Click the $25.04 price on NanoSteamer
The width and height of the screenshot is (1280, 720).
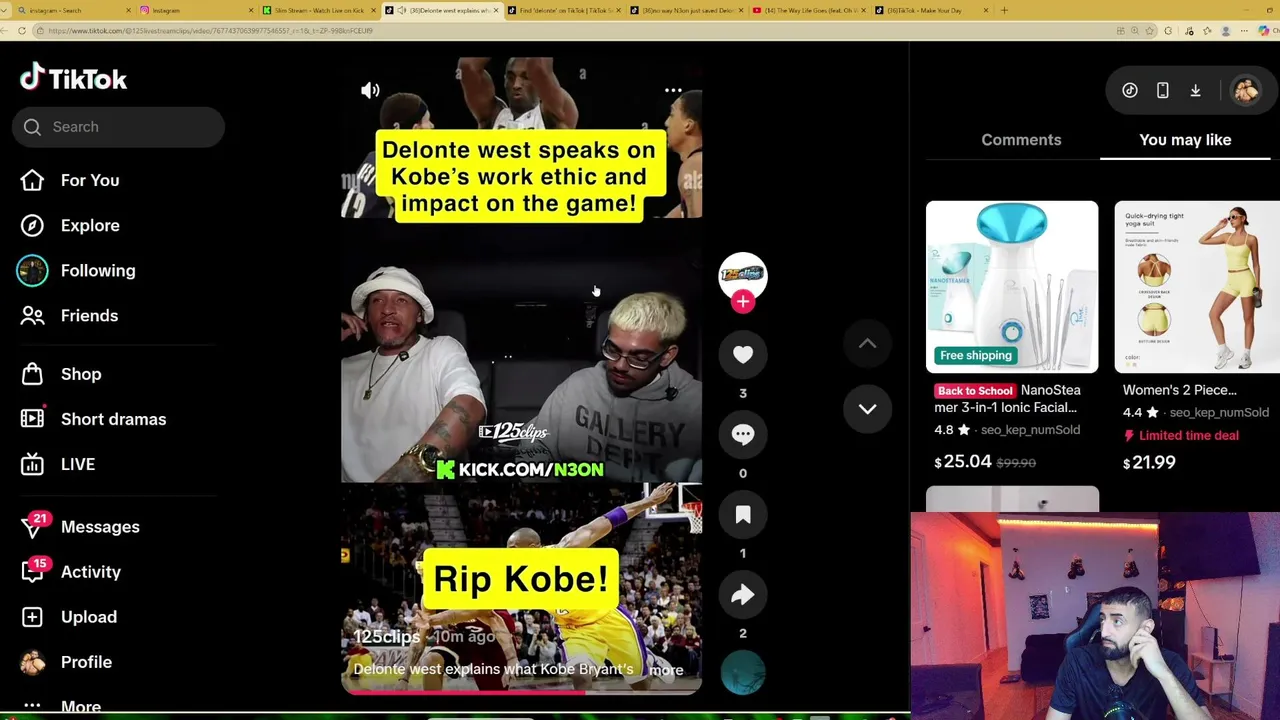pos(963,462)
